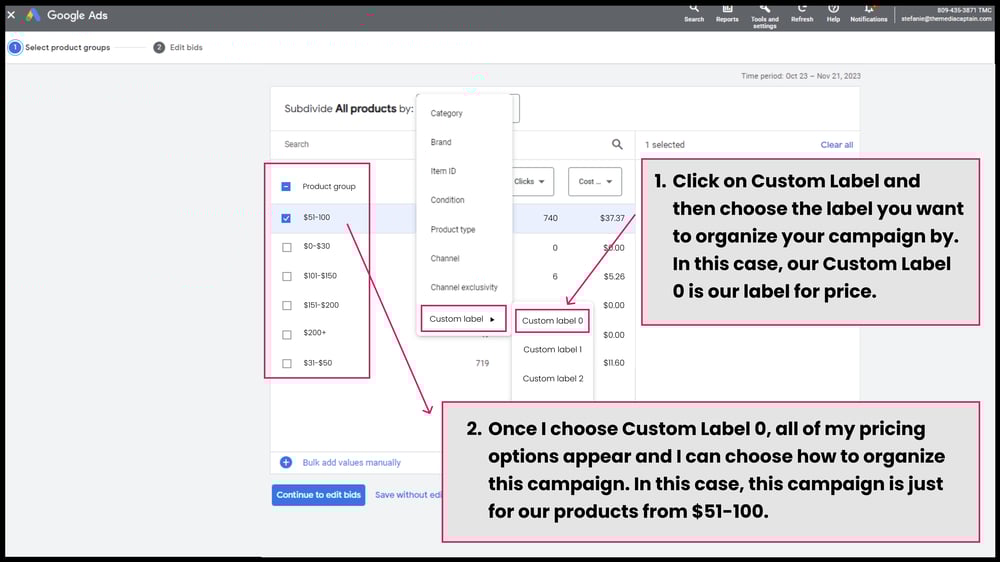
Task: Click the $11.60 cost value
Action: [x=614, y=363]
